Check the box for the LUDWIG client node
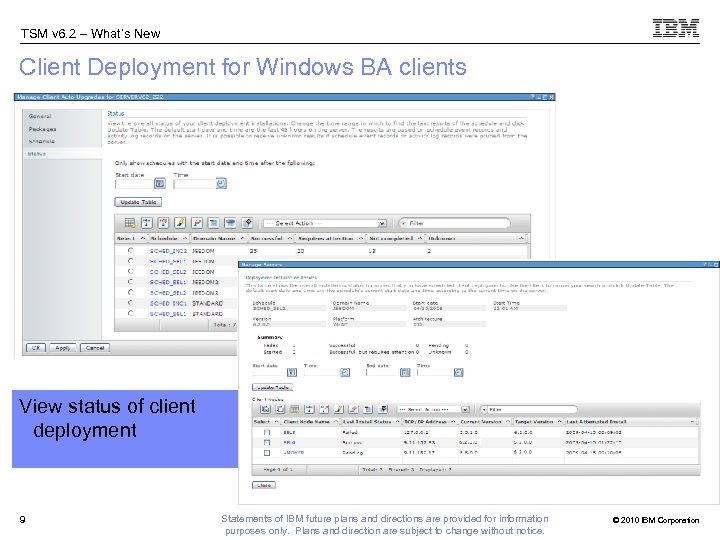The height and width of the screenshot is (540, 720). coord(267,453)
